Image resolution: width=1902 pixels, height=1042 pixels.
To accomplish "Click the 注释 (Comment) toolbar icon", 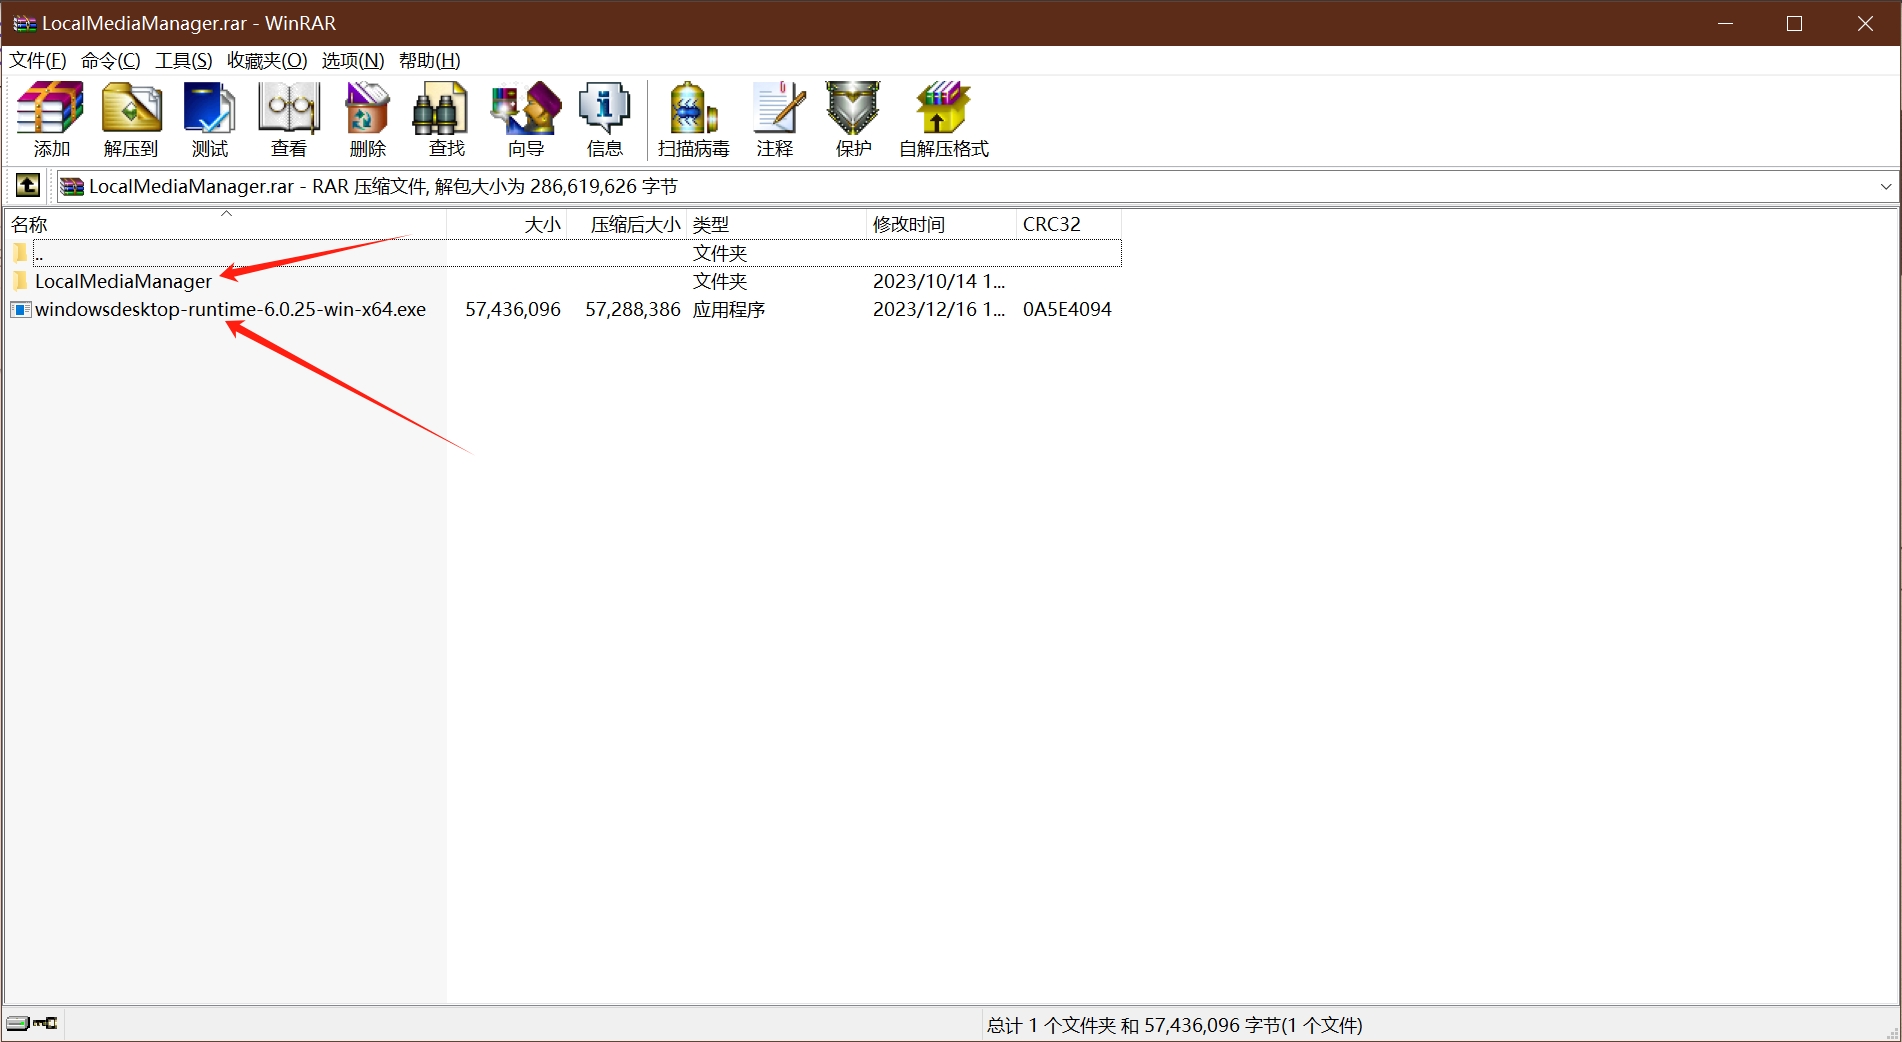I will pos(778,108).
